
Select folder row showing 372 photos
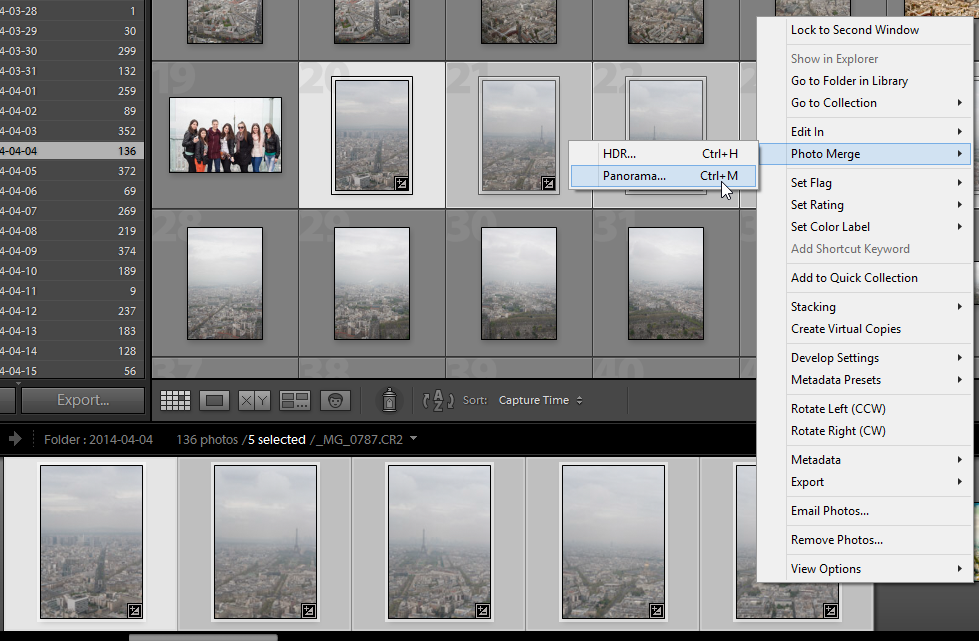tap(72, 171)
